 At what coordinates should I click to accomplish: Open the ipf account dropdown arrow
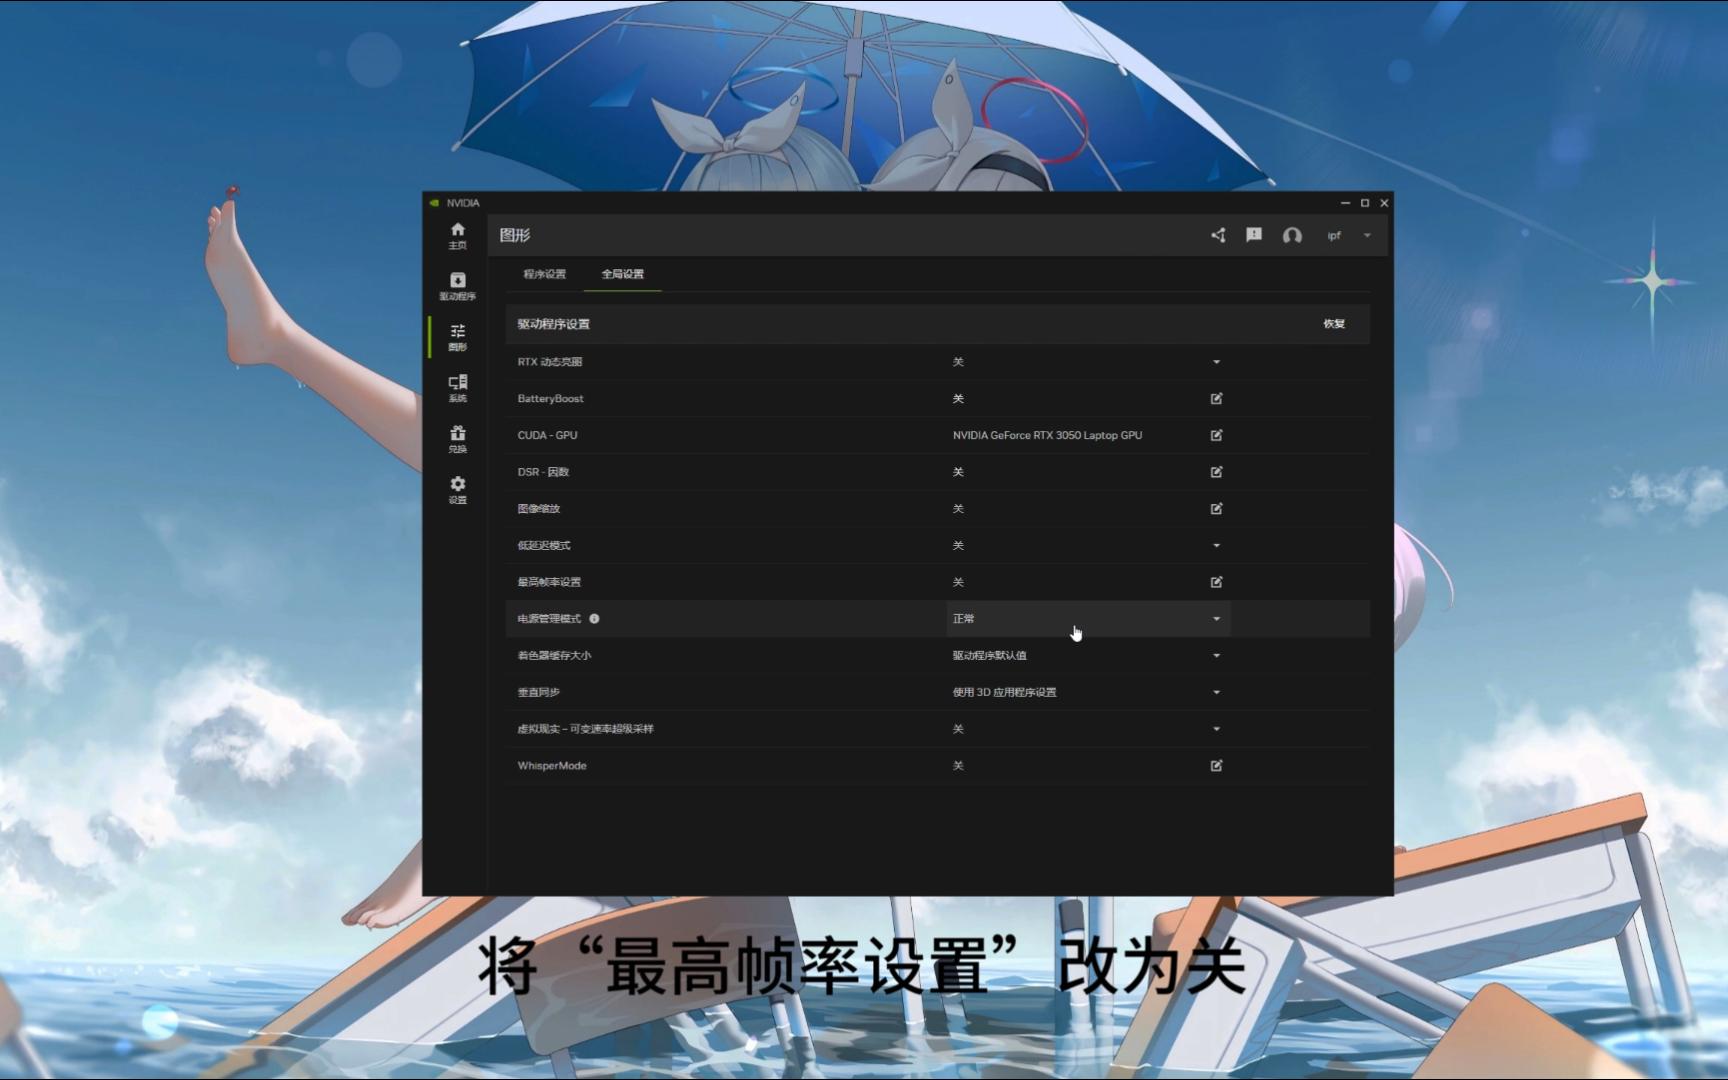[x=1367, y=236]
